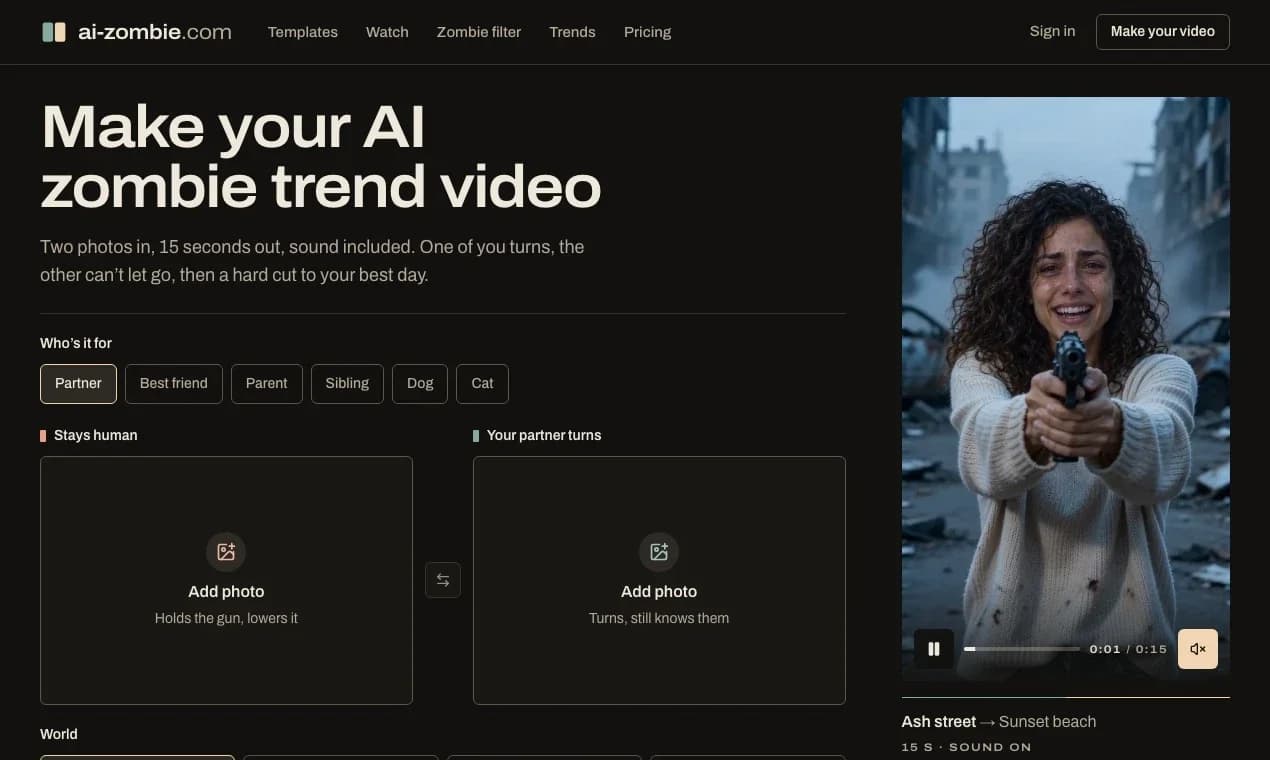Unmute the preview video sound
Viewport: 1270px width, 760px height.
click(x=1198, y=649)
